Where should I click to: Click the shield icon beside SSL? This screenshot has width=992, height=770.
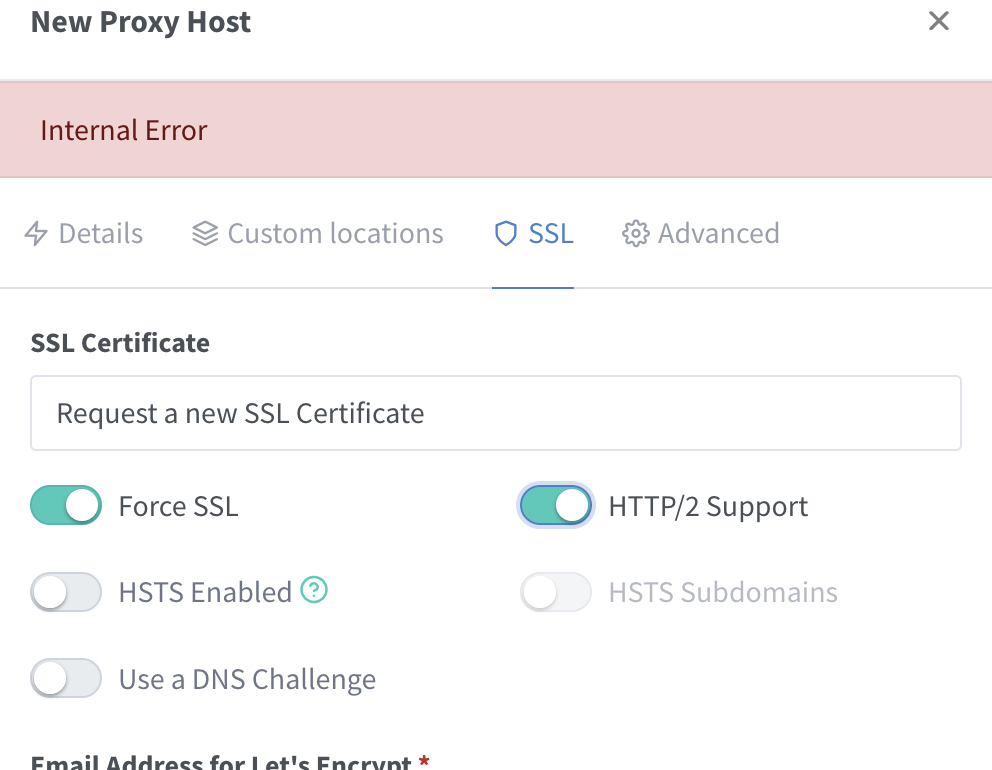506,234
